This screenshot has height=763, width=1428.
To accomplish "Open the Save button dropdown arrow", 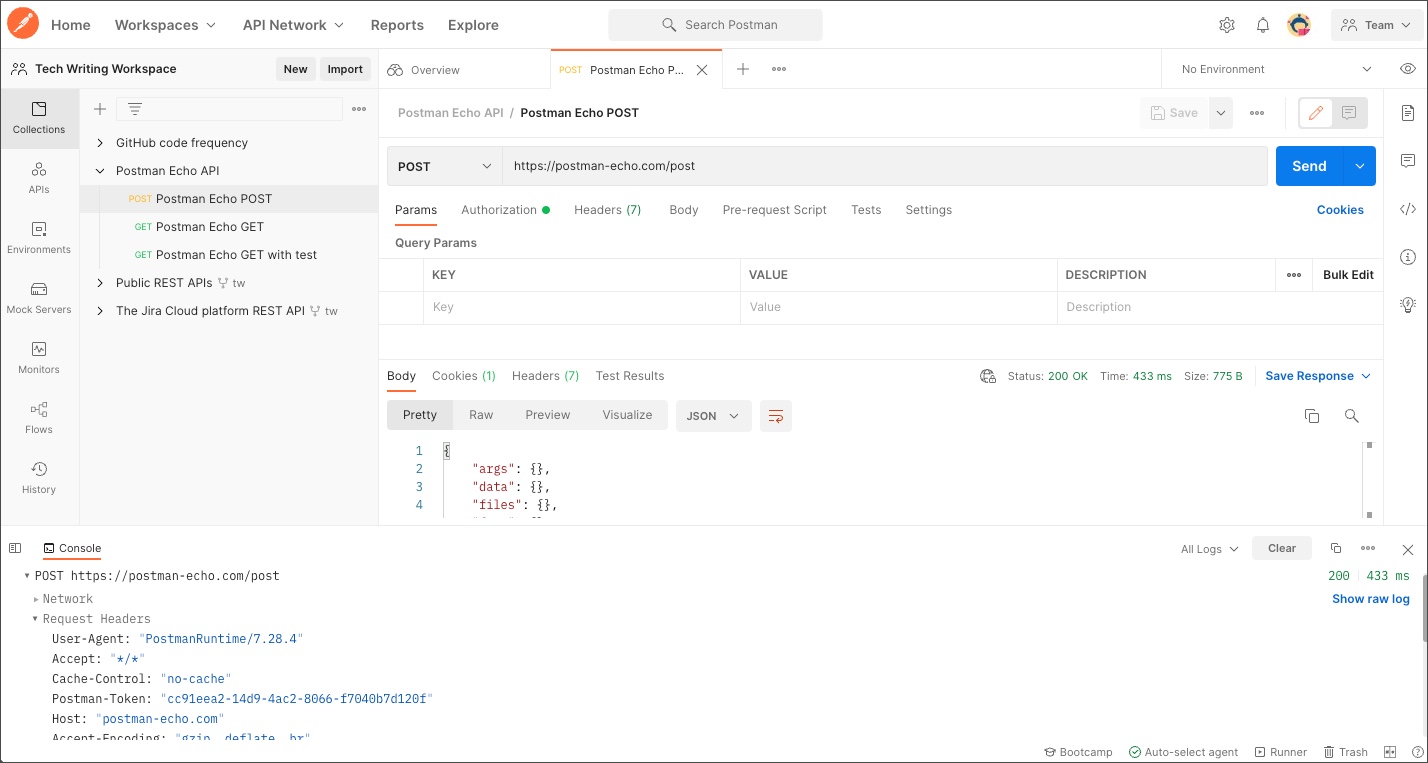I will point(1221,113).
